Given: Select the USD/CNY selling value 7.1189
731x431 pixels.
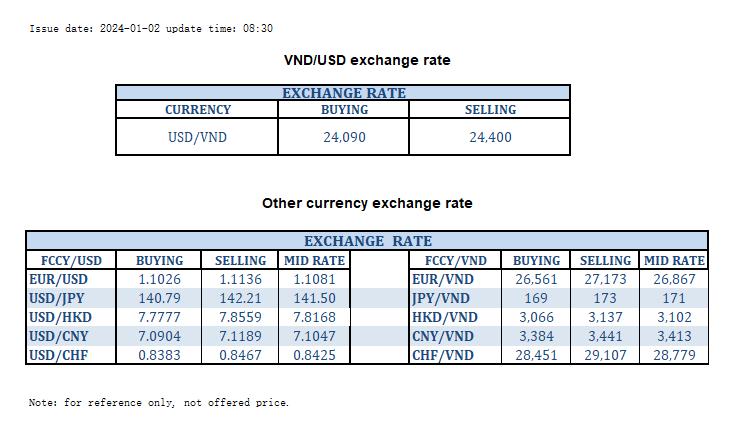Looking at the screenshot, I should [x=241, y=336].
